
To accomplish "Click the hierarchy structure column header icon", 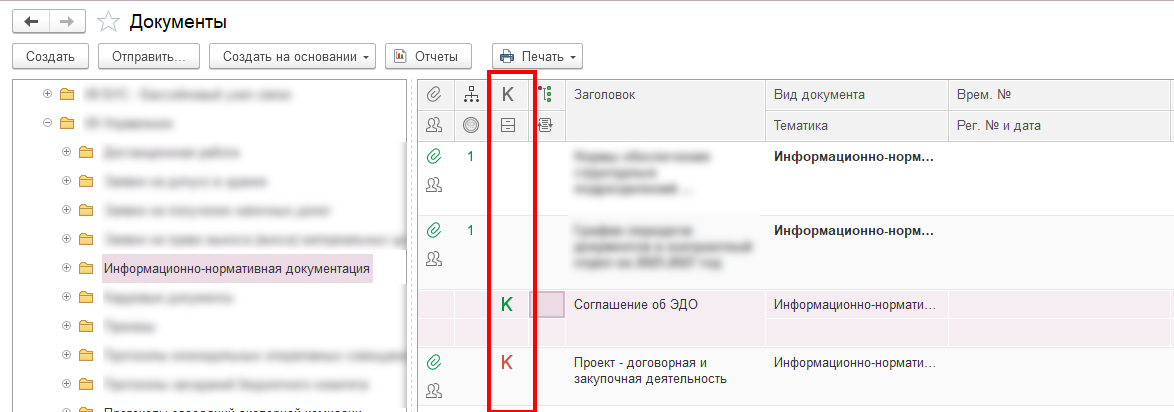I will 471,95.
